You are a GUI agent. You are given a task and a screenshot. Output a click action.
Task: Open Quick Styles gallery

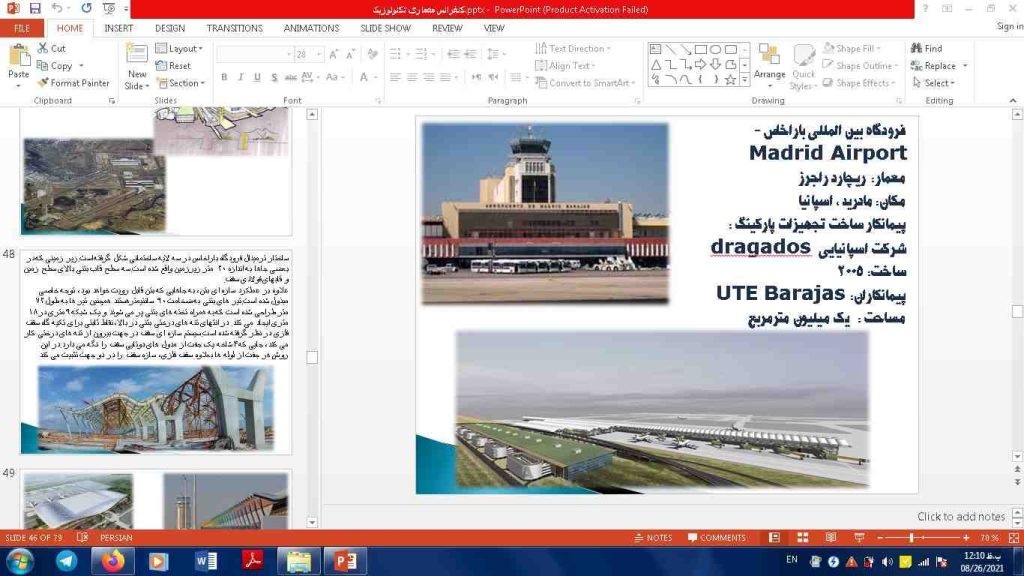coord(803,67)
